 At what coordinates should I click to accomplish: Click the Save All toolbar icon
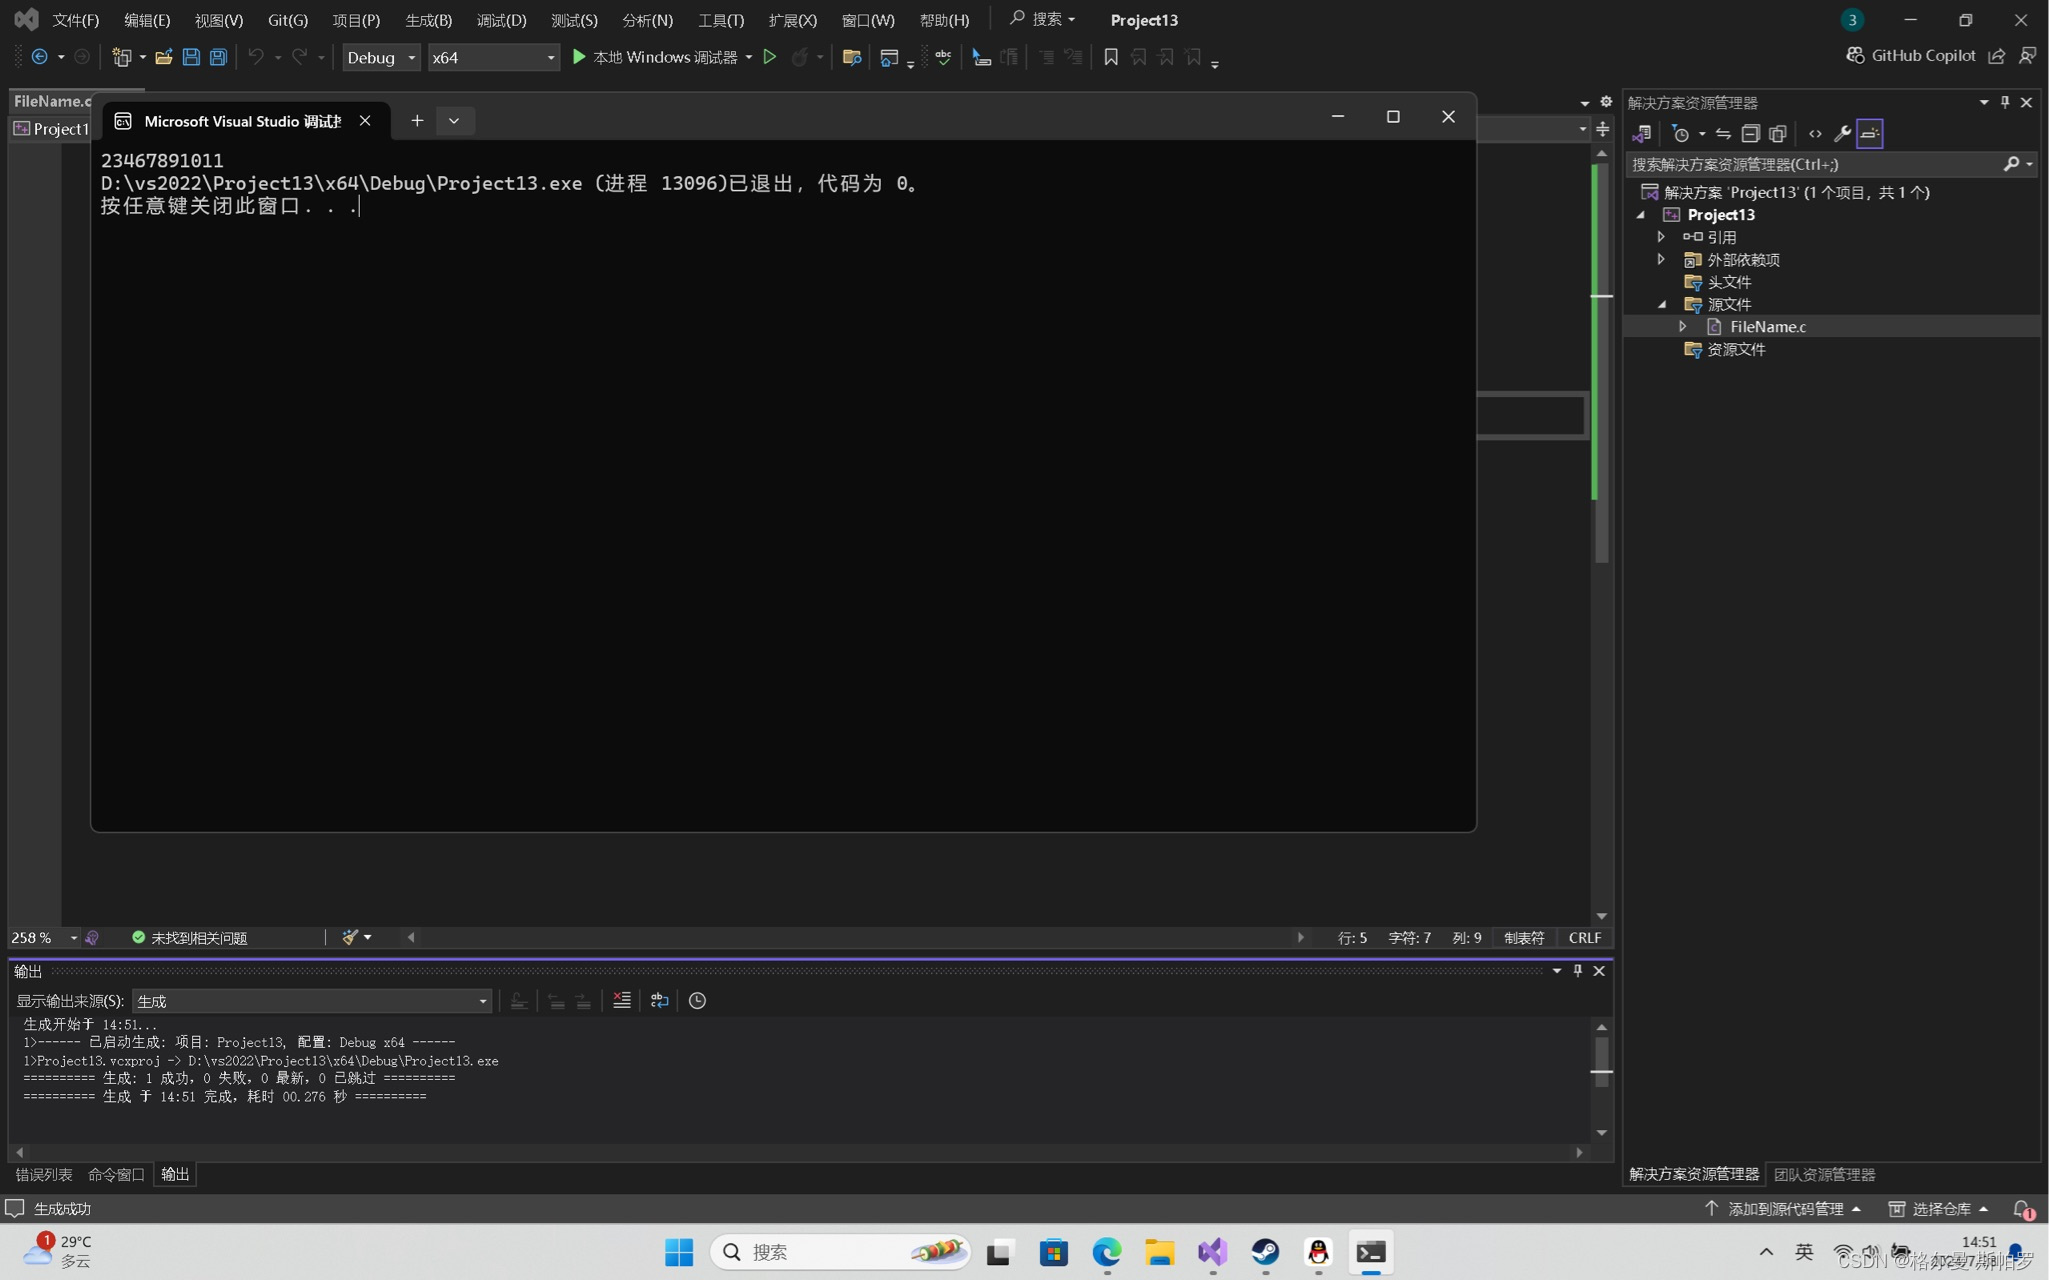click(x=218, y=57)
